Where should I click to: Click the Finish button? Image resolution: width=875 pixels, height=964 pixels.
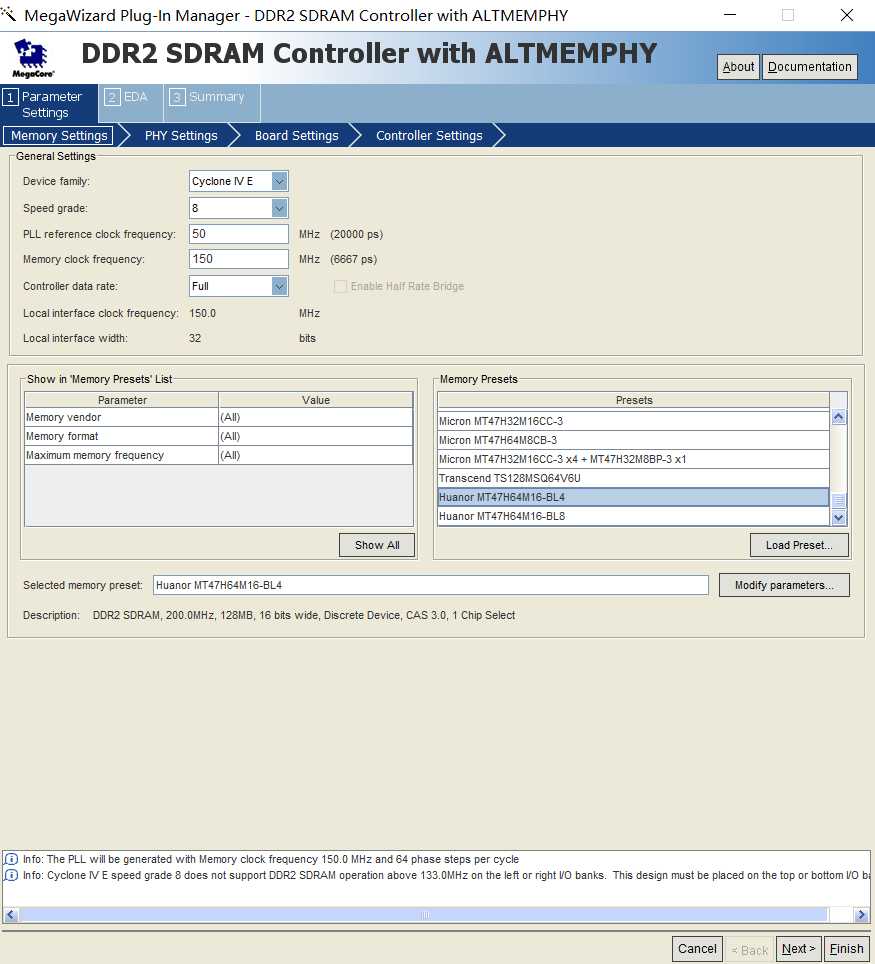846,949
